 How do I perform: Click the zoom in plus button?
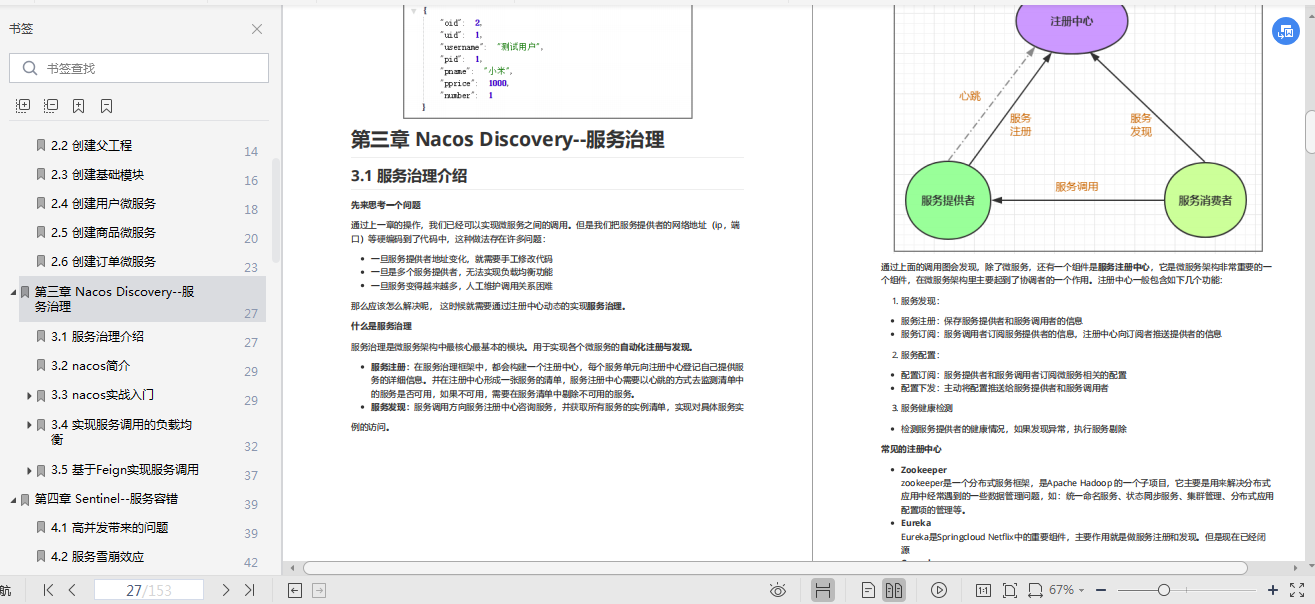click(1273, 590)
